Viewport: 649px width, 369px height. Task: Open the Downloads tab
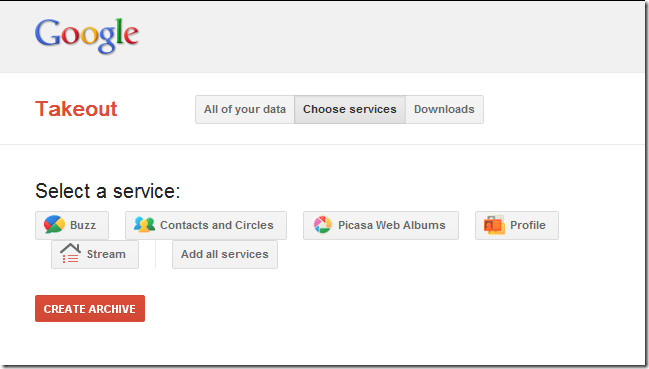coord(444,109)
